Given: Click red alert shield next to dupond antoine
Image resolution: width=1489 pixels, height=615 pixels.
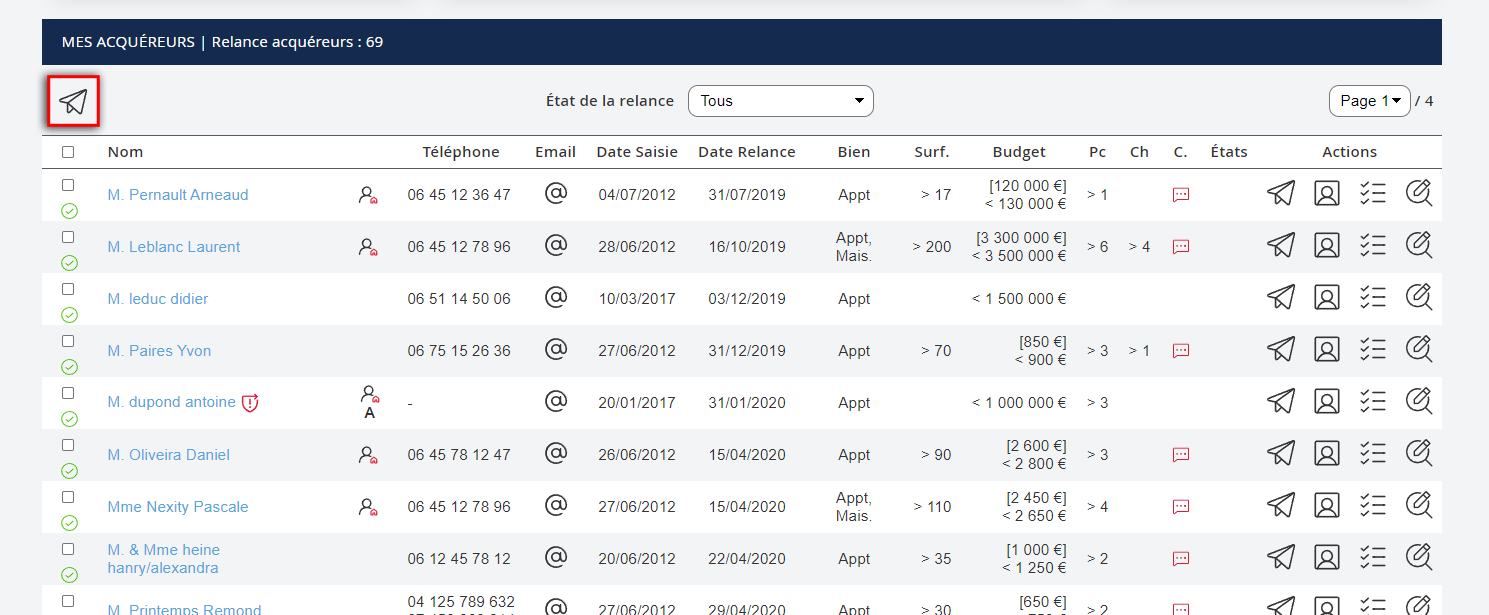Looking at the screenshot, I should pos(250,402).
